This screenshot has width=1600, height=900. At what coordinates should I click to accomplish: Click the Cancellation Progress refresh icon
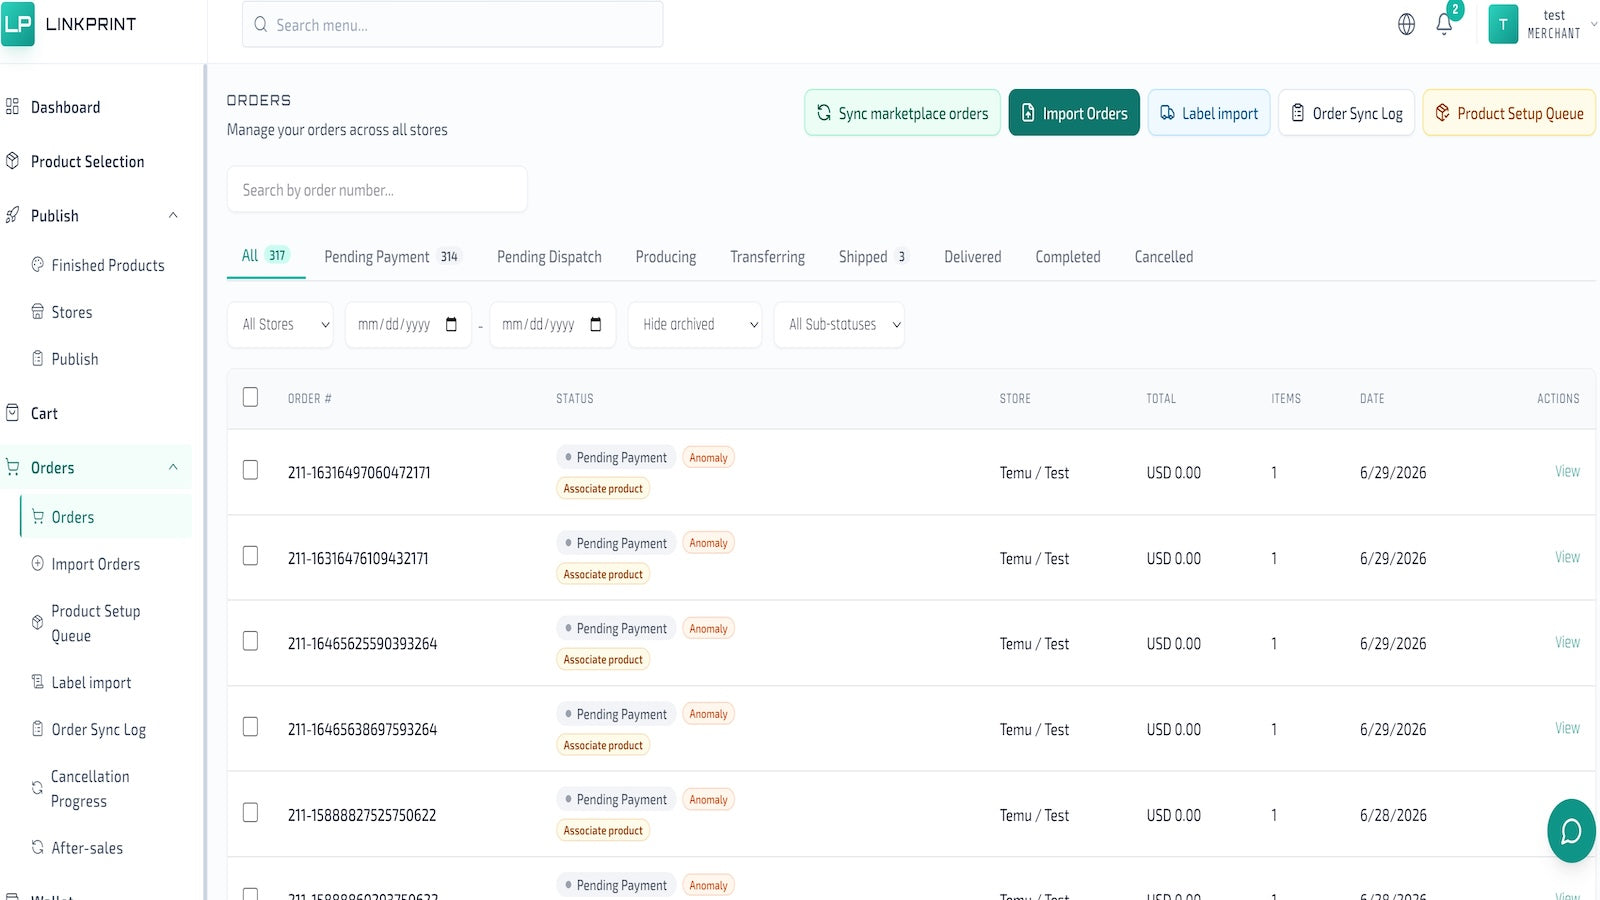[38, 788]
